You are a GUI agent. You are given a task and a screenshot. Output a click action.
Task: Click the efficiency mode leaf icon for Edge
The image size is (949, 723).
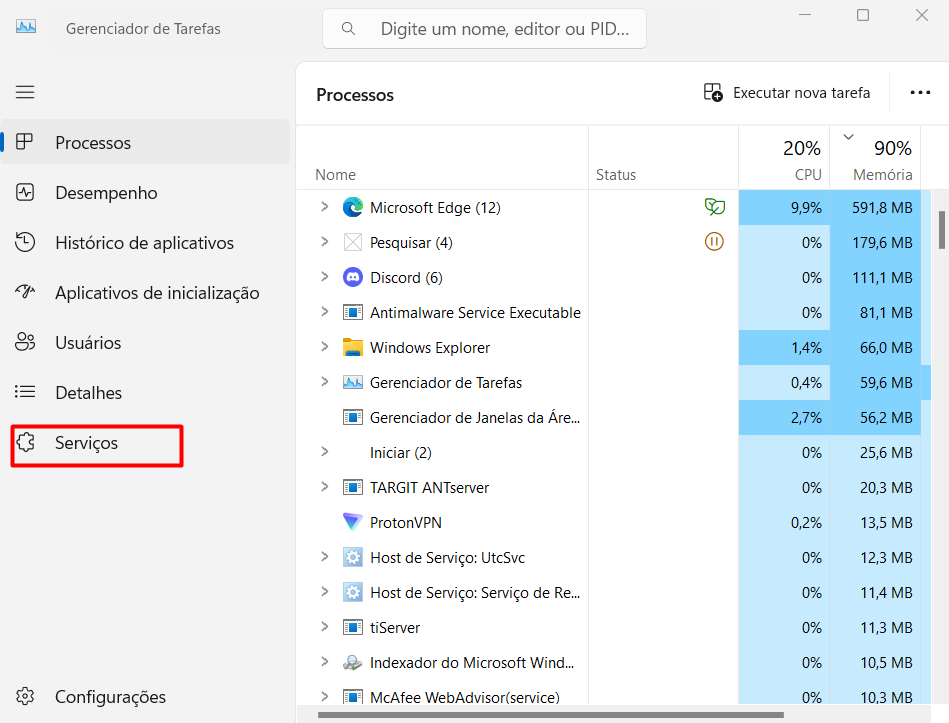(714, 207)
